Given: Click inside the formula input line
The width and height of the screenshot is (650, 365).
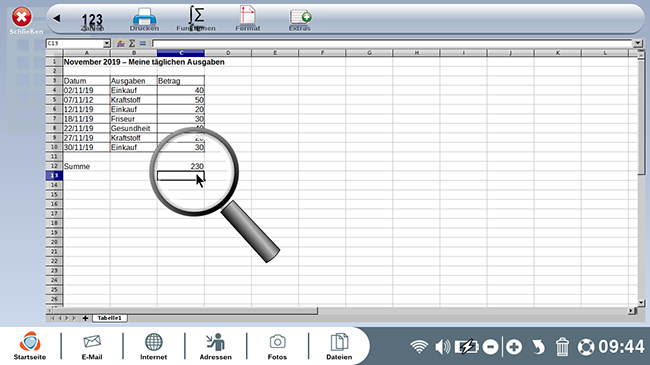Looking at the screenshot, I should (392, 43).
